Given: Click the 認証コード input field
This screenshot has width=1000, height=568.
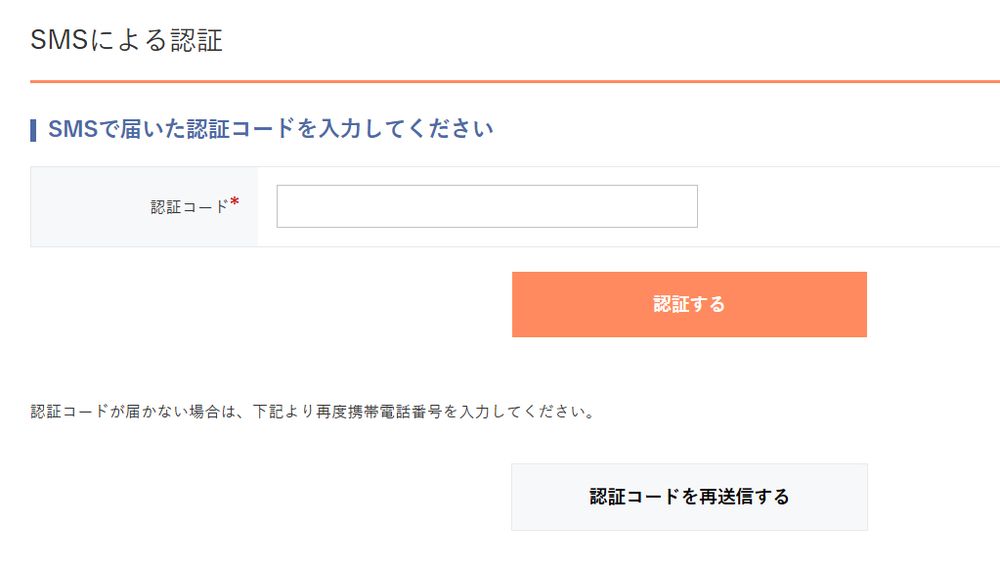Looking at the screenshot, I should (487, 206).
